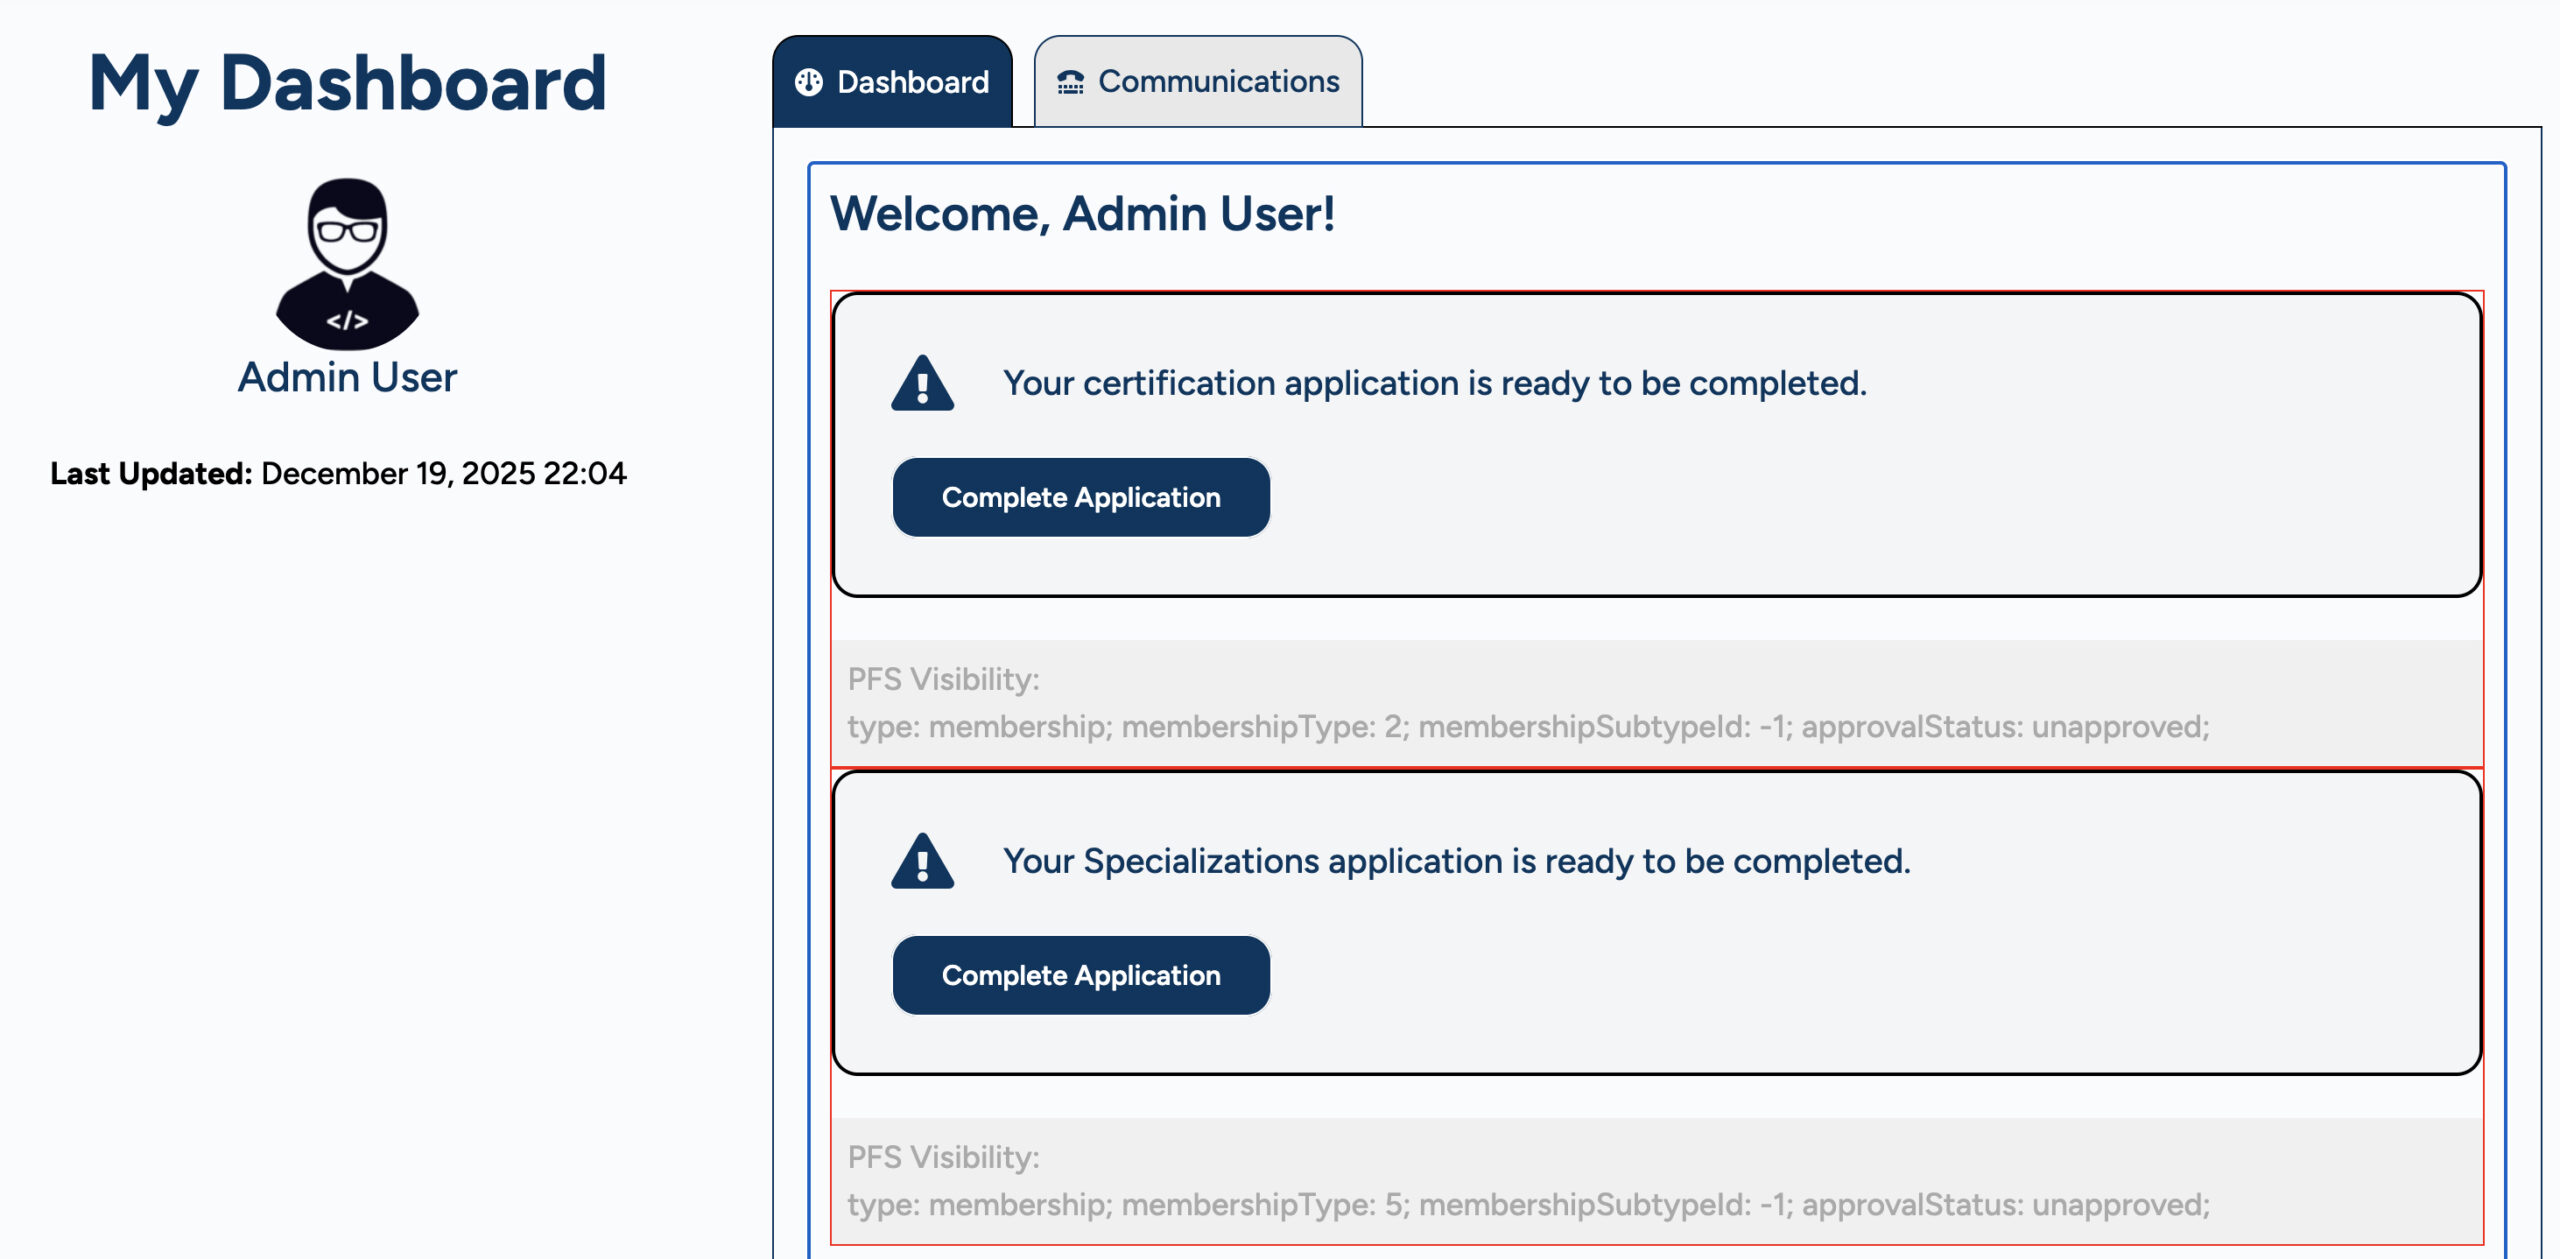
Task: Click PFS Visibility label under certification card
Action: [943, 680]
